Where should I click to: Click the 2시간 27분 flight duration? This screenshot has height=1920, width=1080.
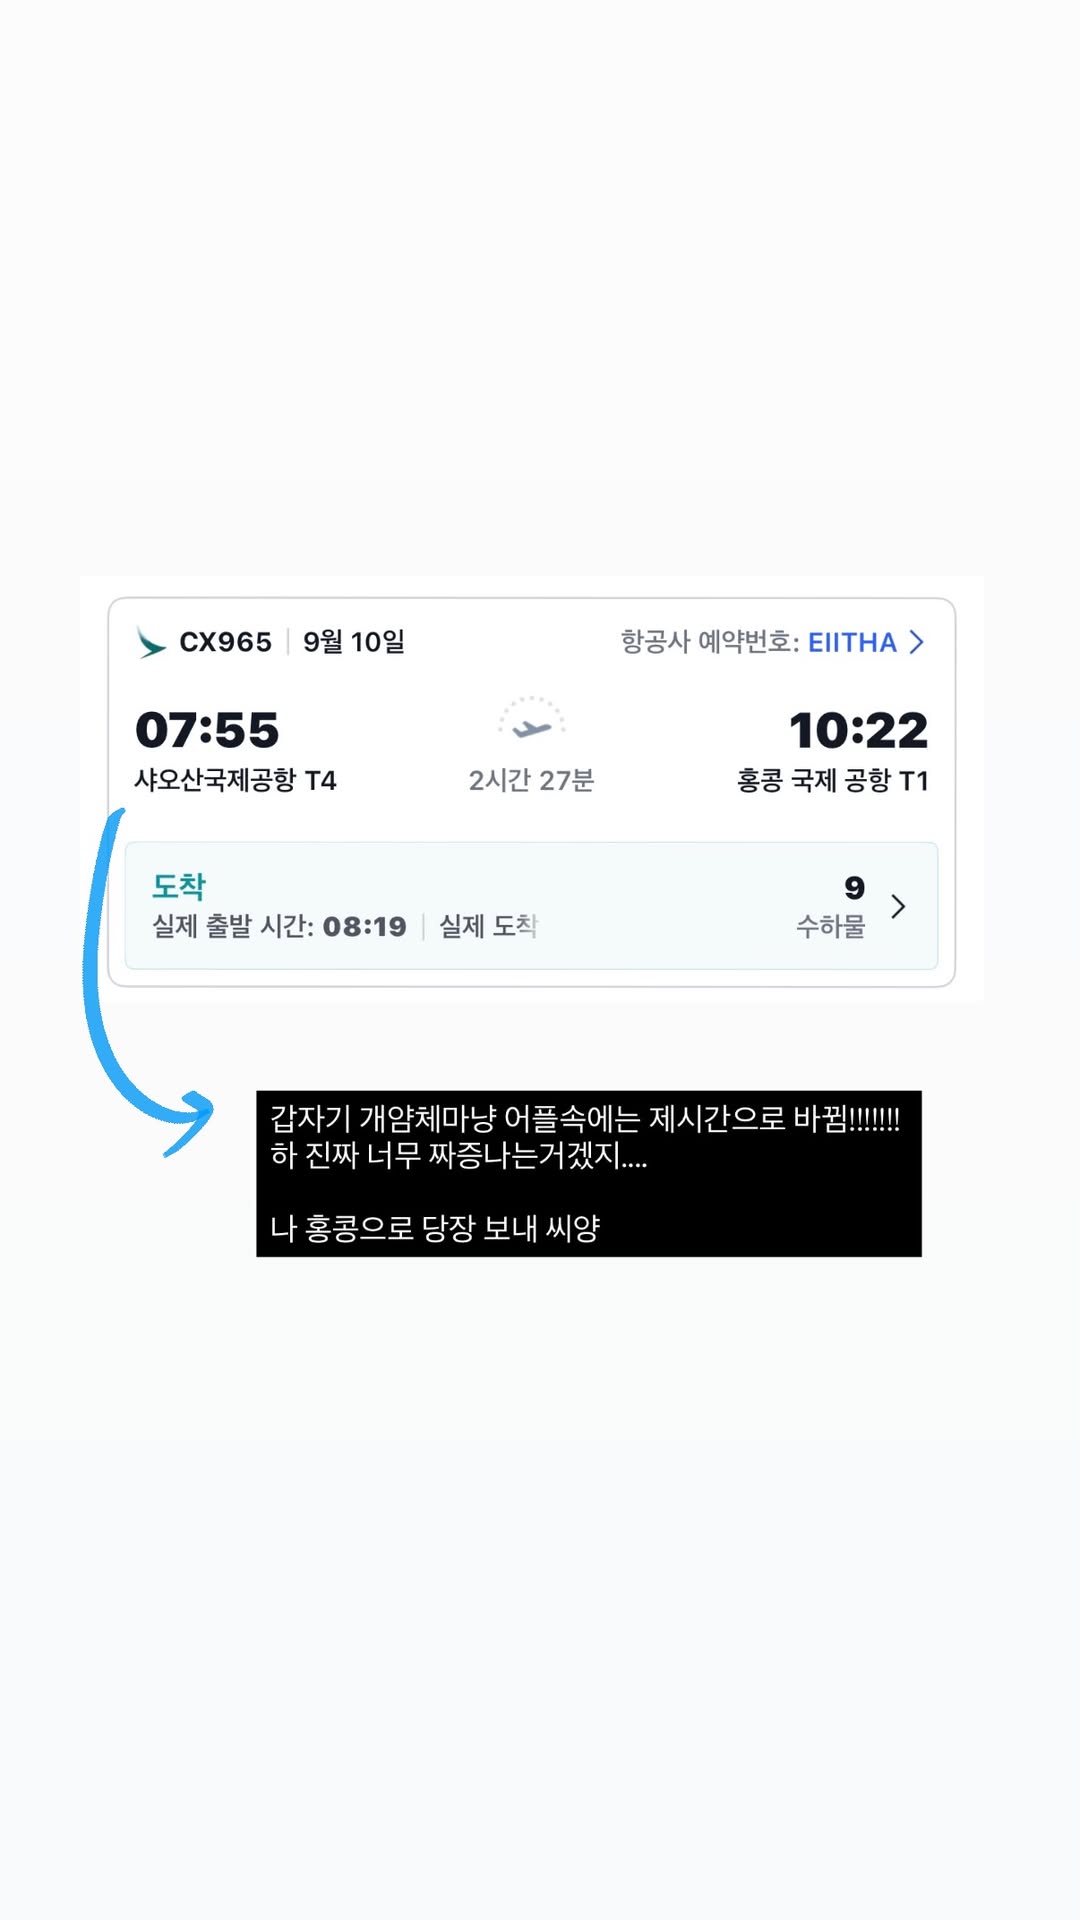(532, 780)
